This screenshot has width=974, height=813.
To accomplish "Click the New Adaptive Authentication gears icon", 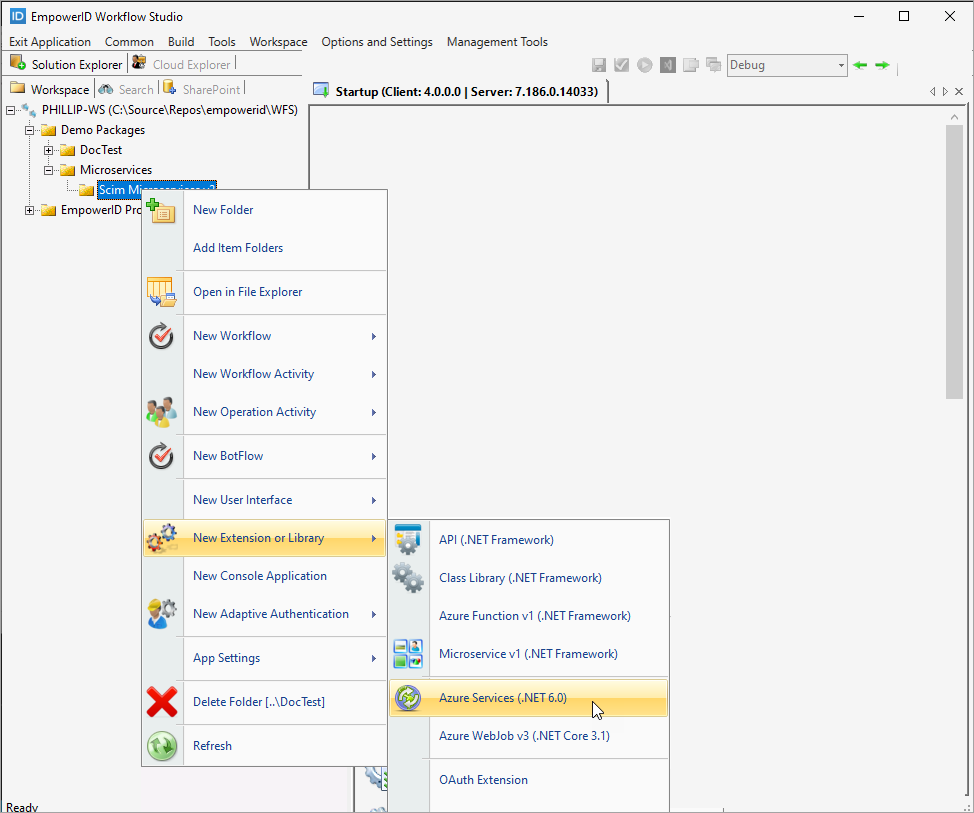I will click(162, 614).
